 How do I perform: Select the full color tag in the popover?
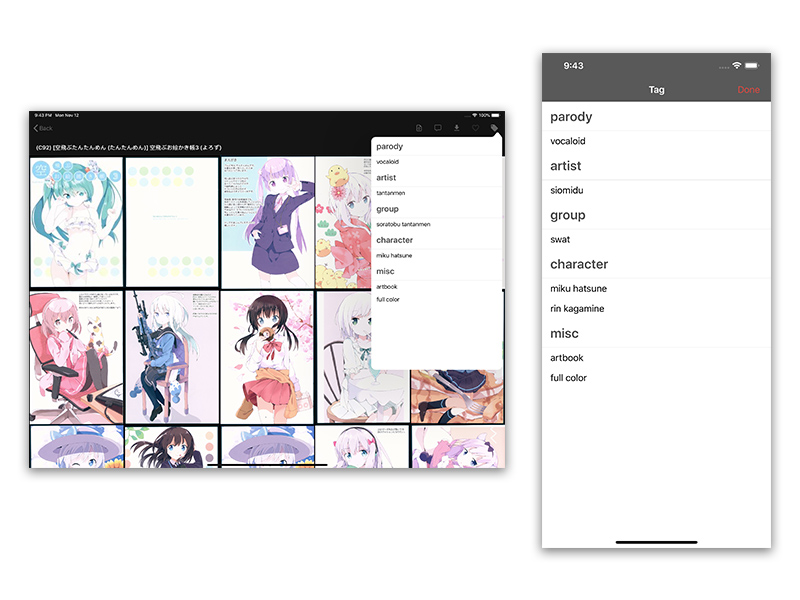pos(388,299)
